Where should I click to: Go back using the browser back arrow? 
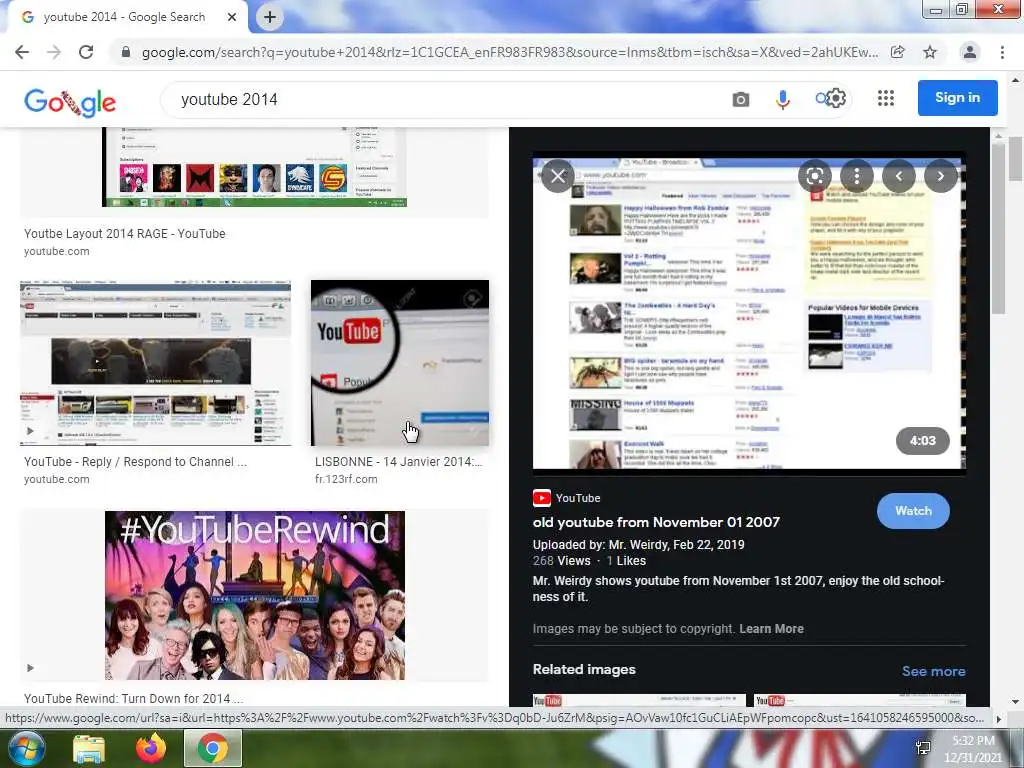(x=22, y=52)
